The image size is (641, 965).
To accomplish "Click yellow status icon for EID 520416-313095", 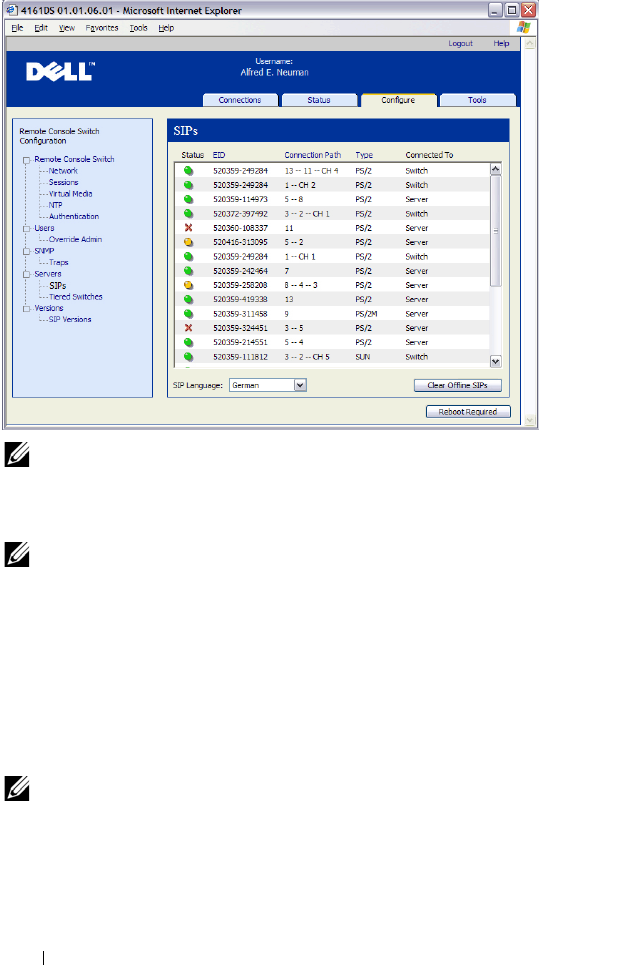I will [189, 242].
